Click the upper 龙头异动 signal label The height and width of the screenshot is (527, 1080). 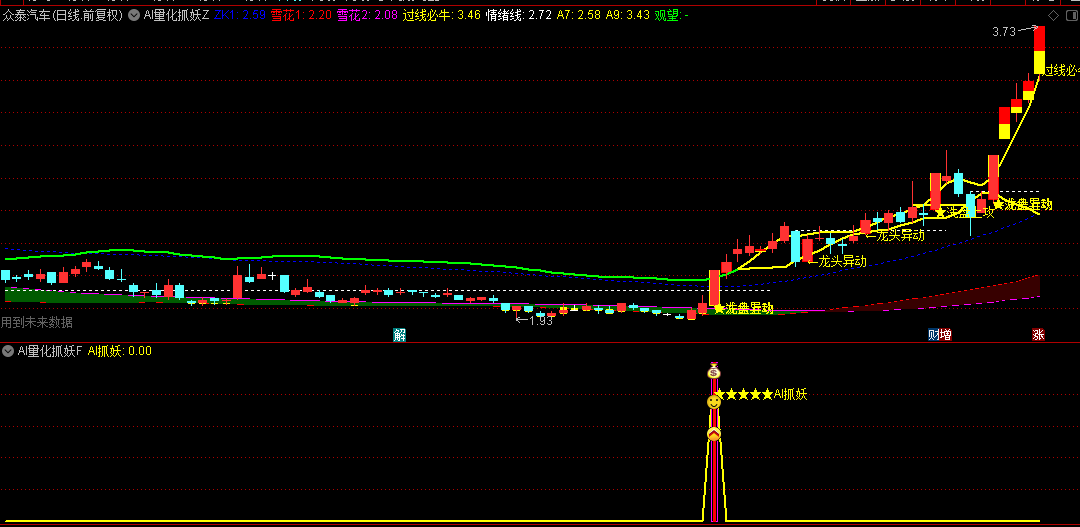900,236
